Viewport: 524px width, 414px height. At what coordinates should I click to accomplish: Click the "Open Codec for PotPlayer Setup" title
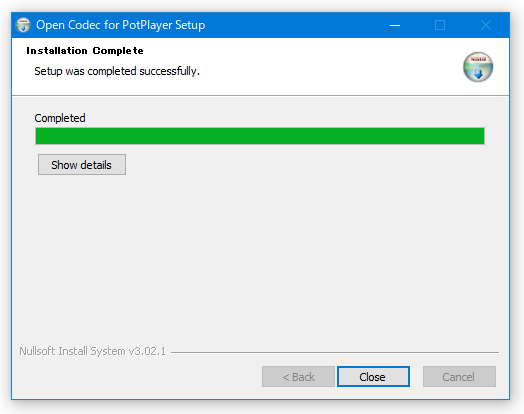[121, 25]
